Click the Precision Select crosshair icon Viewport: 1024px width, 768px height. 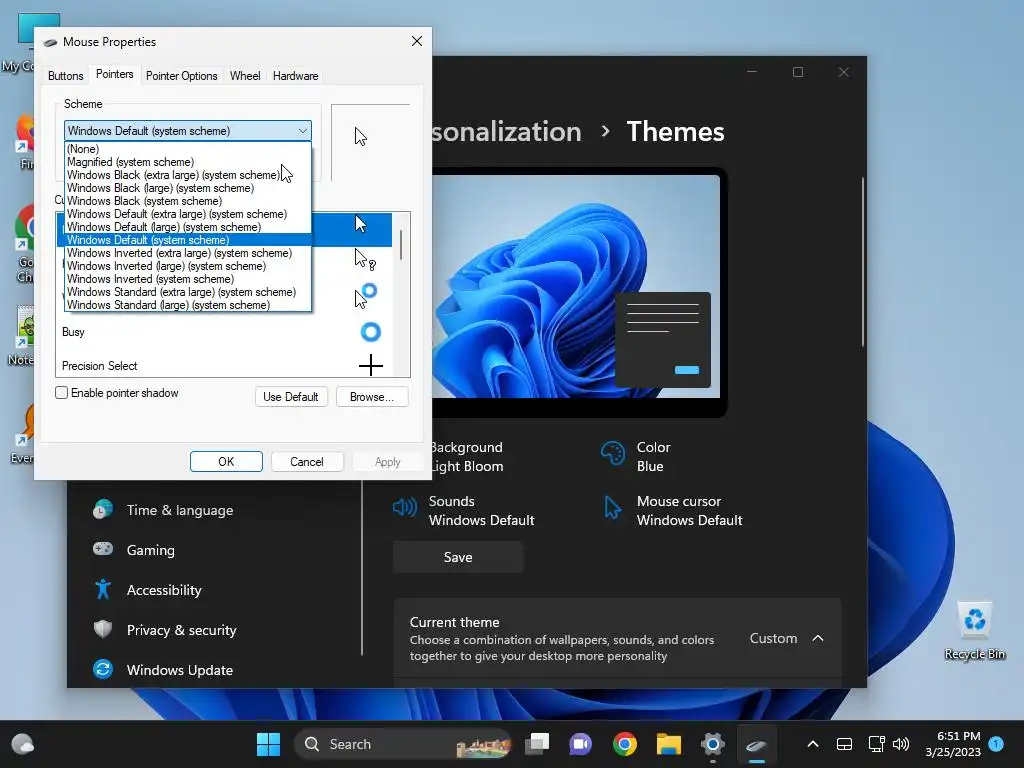coord(370,365)
